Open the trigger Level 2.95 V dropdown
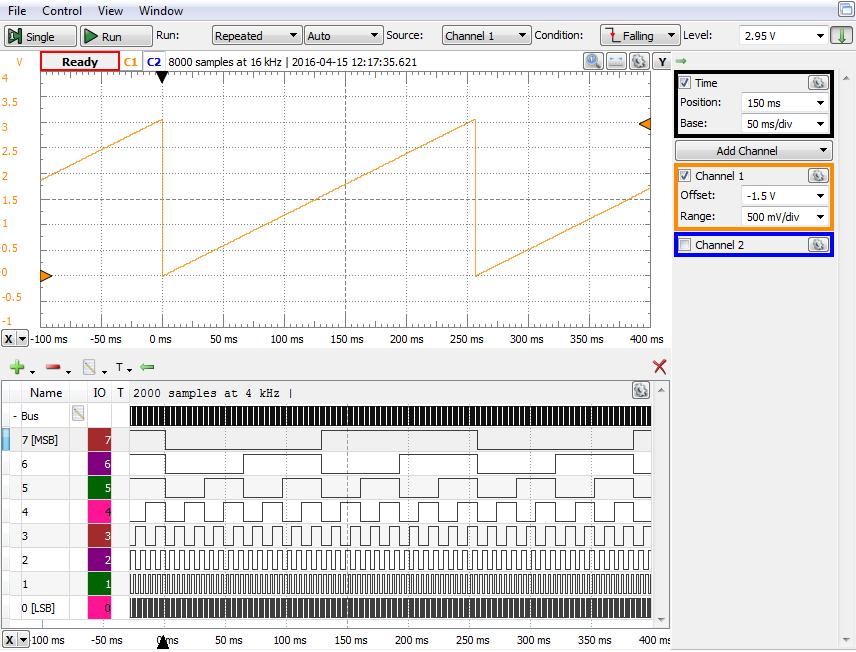856x652 pixels. point(783,35)
